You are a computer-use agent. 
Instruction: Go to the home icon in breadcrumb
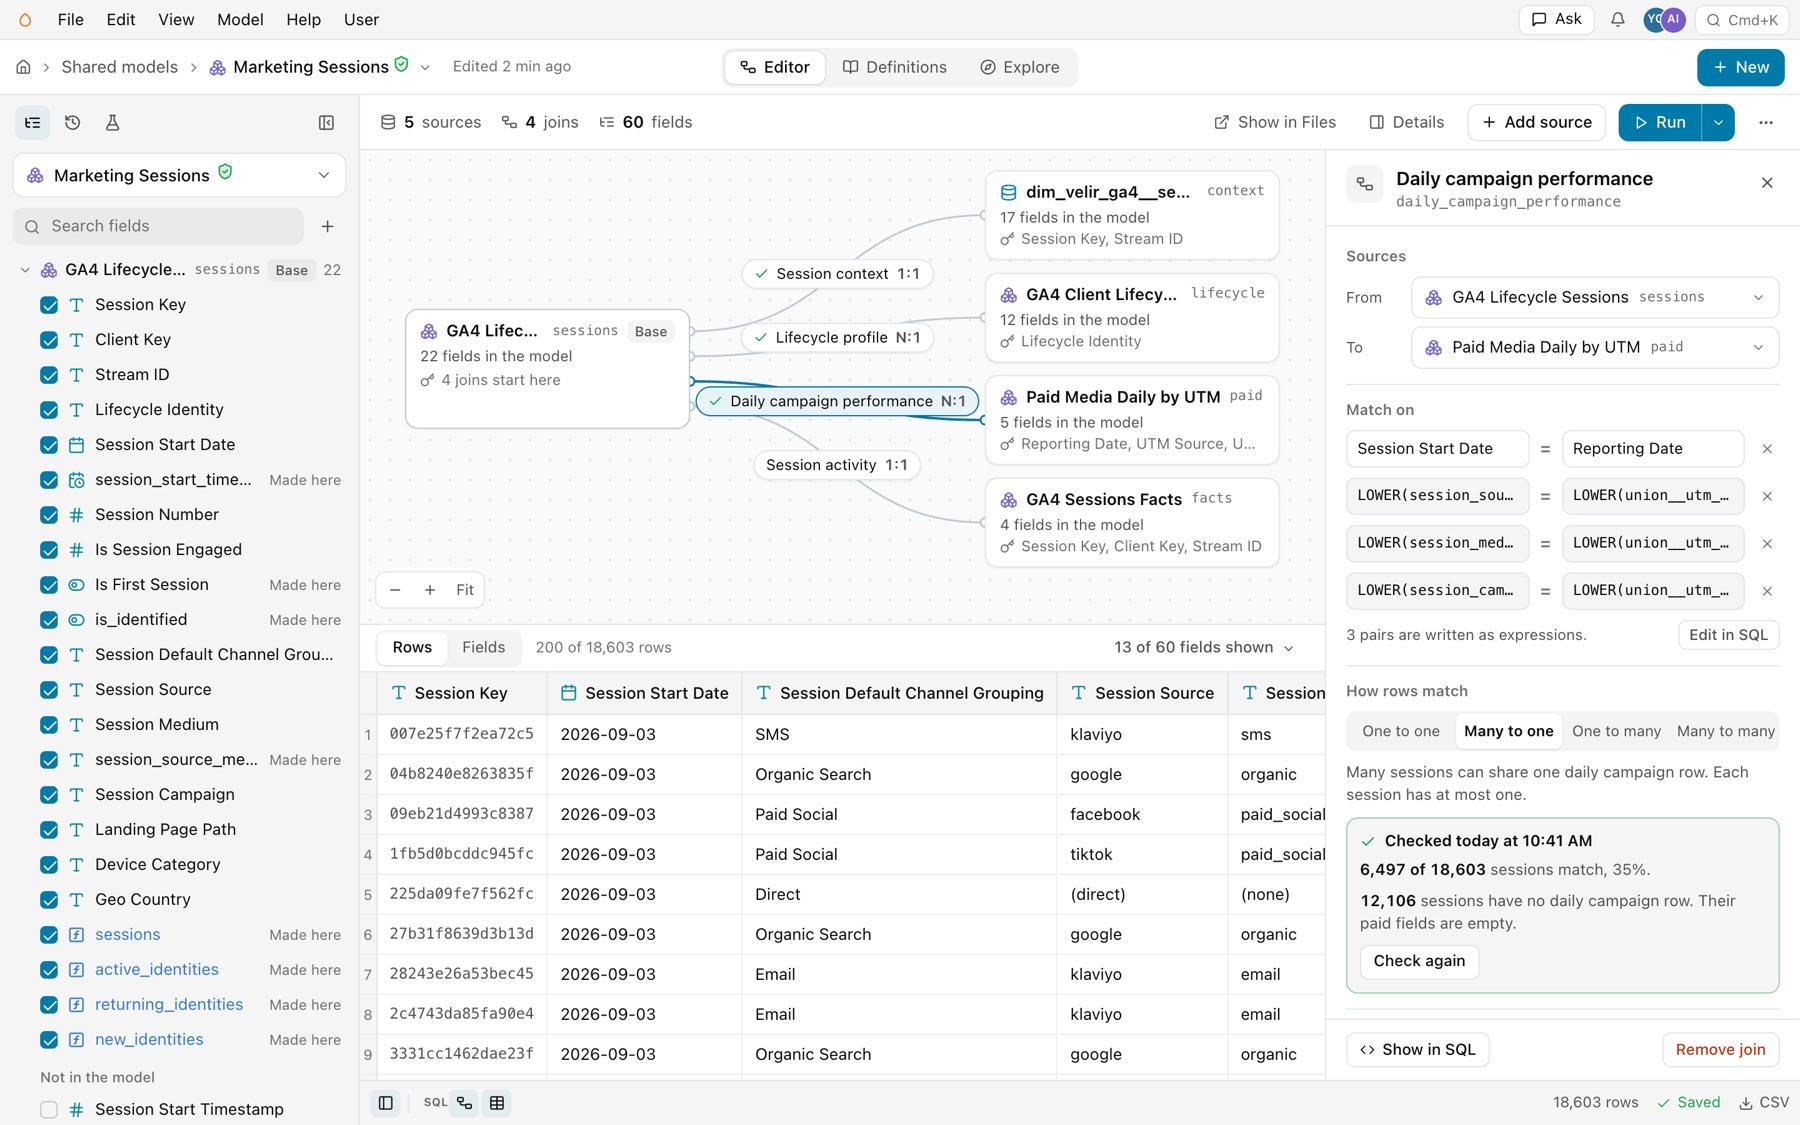(x=23, y=67)
